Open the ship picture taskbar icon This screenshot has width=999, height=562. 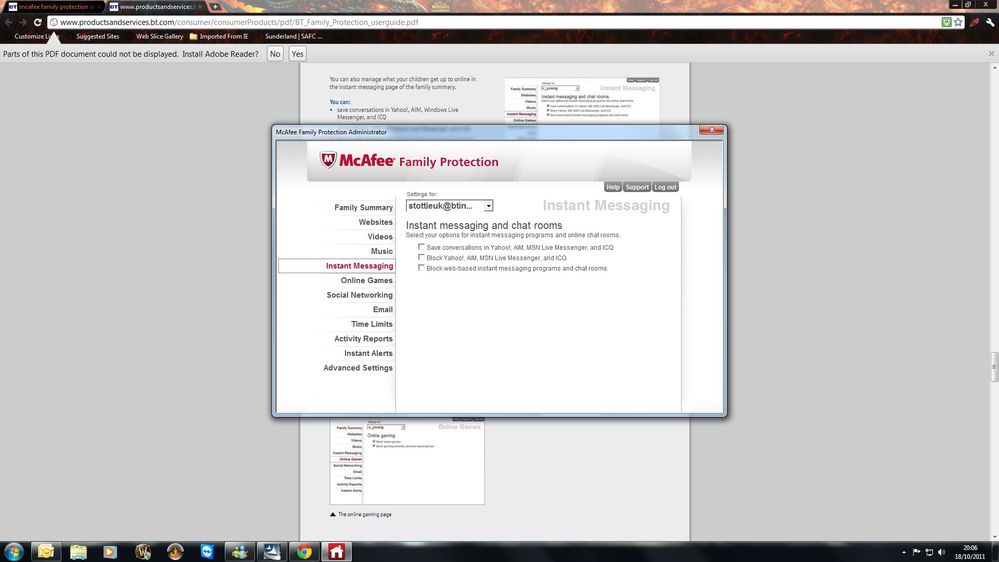(272, 552)
